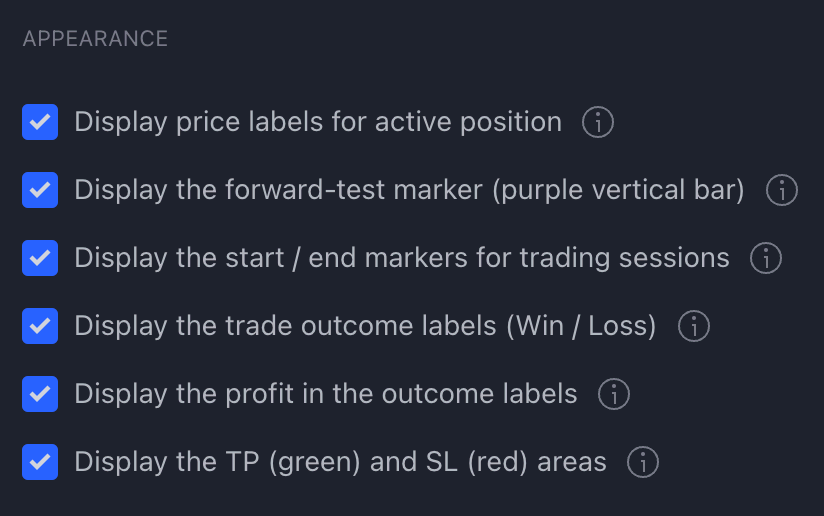Screen dimensions: 824x516
Task: Open info icon for TP and SL areas
Action: tap(643, 462)
